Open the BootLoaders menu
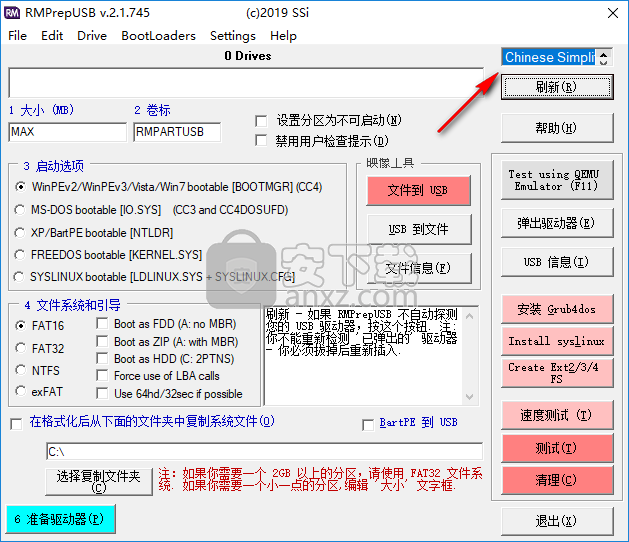This screenshot has height=542, width=629. (158, 36)
